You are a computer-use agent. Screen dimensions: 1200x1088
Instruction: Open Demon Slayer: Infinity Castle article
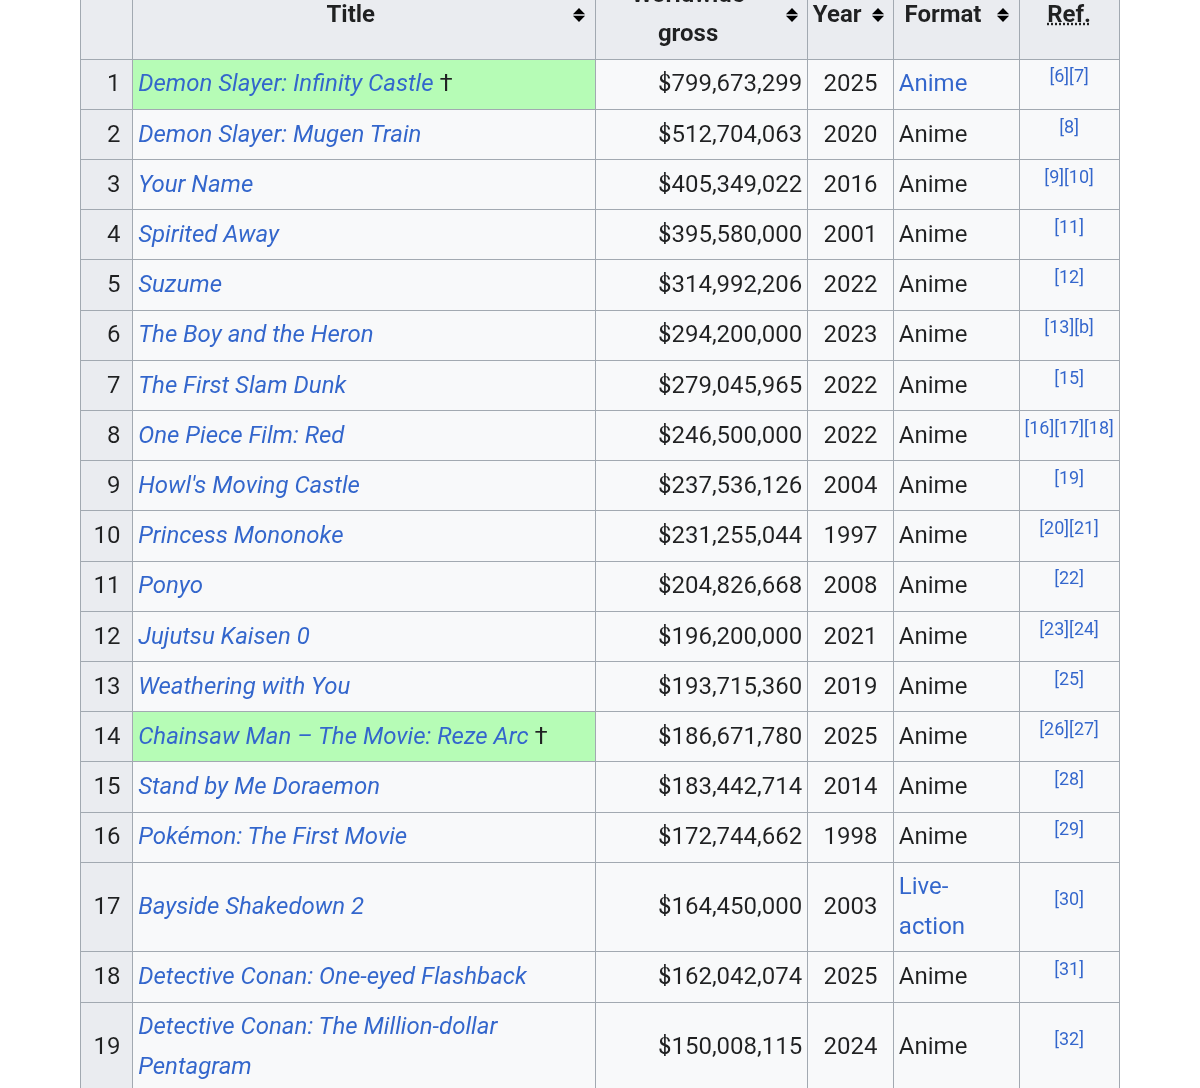point(286,83)
